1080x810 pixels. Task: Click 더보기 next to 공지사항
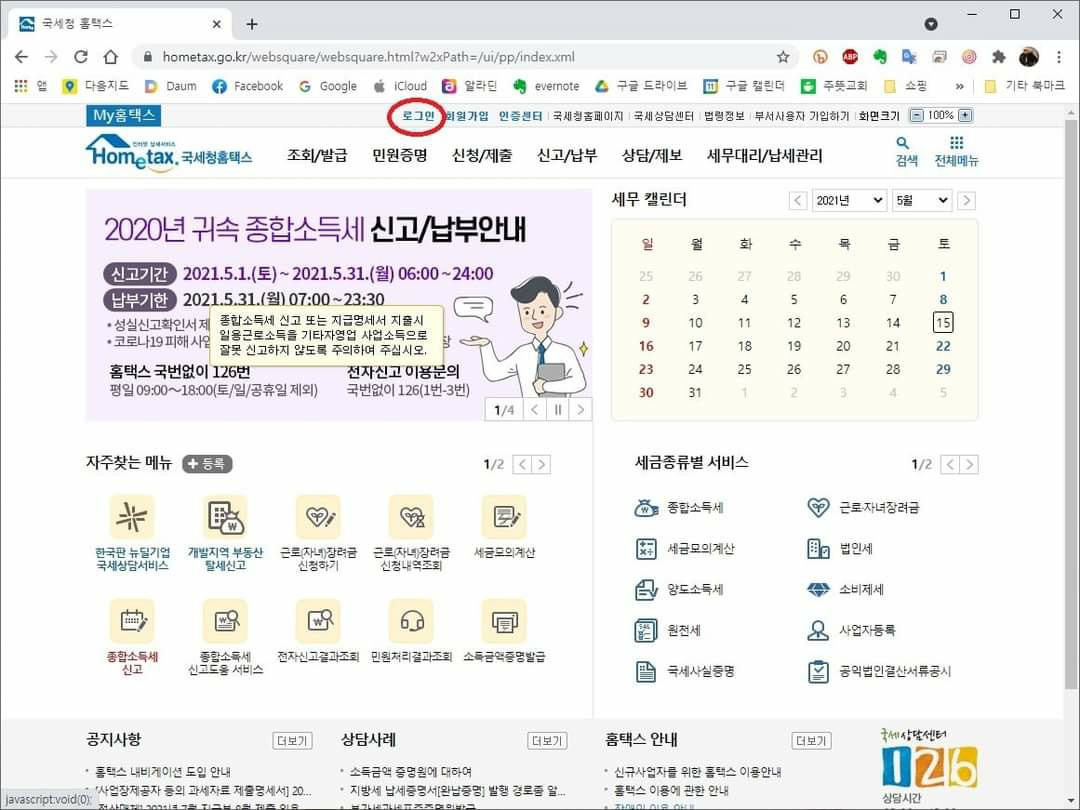point(292,741)
